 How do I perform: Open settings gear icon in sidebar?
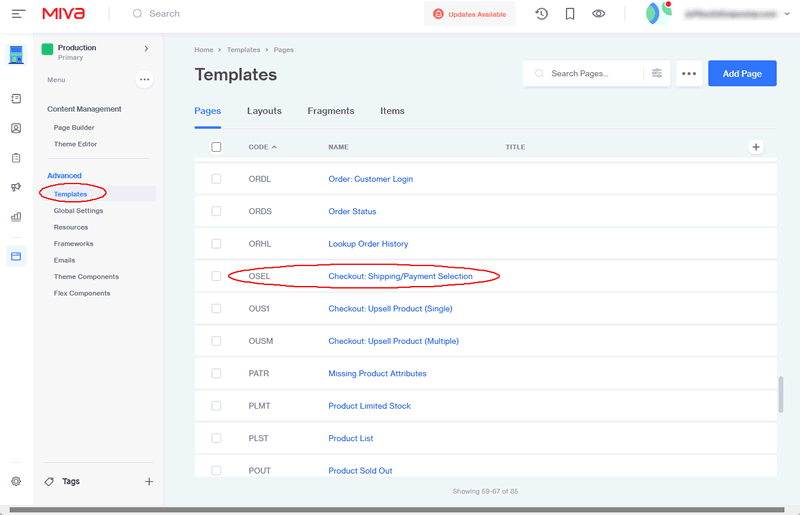coord(16,481)
